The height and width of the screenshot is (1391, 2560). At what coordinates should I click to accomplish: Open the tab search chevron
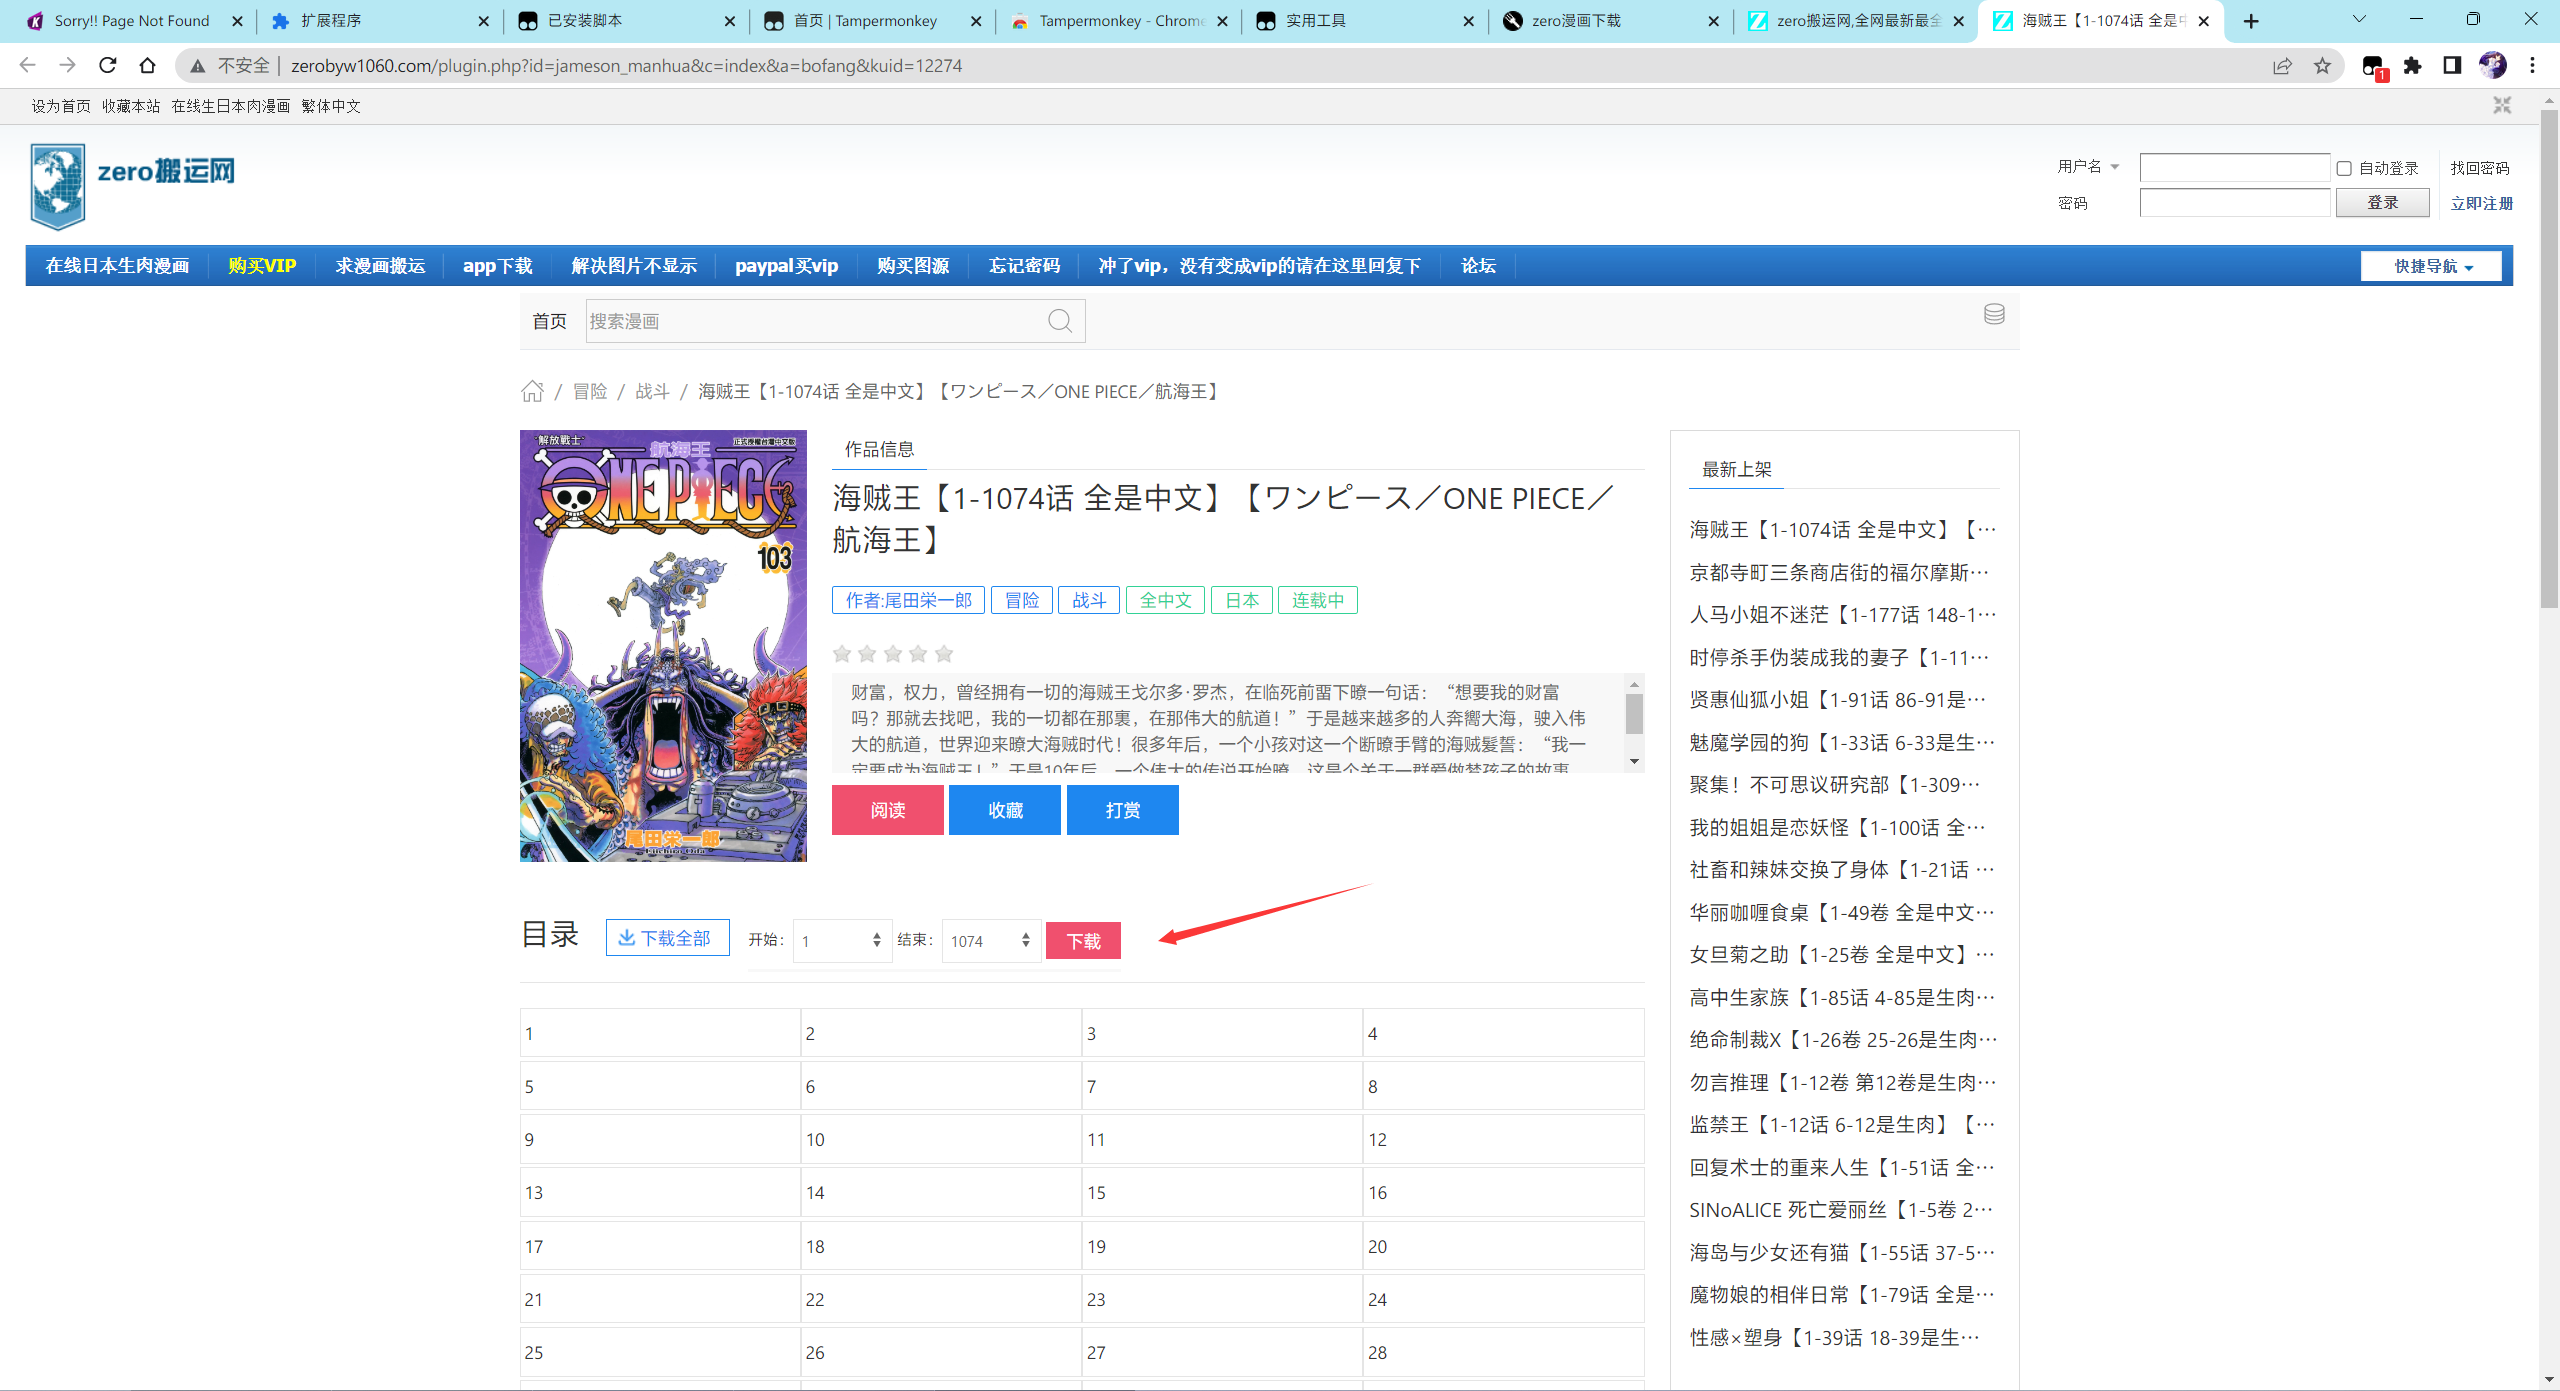[x=2359, y=20]
